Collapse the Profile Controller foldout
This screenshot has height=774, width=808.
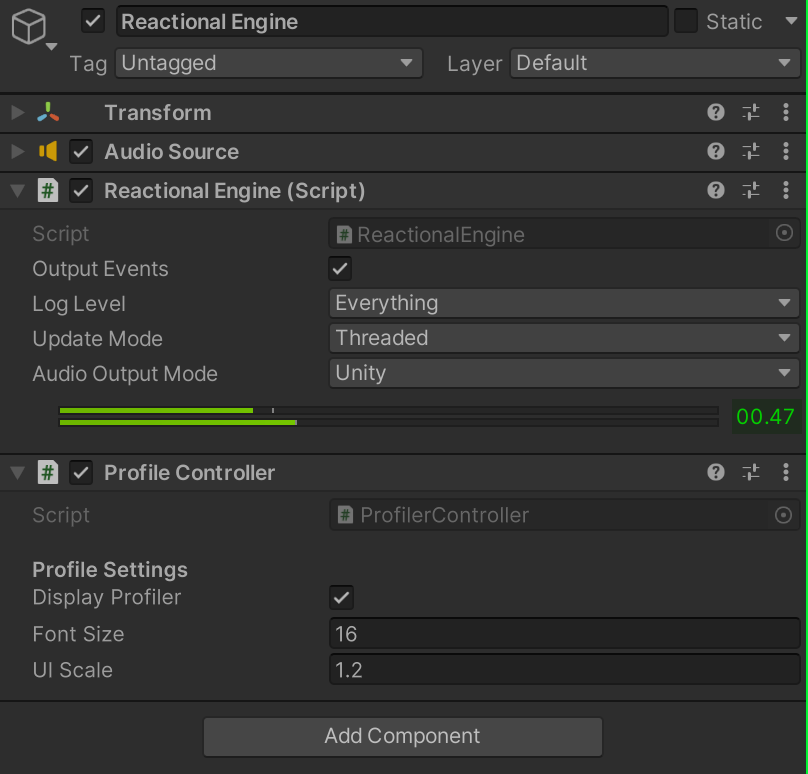[18, 473]
